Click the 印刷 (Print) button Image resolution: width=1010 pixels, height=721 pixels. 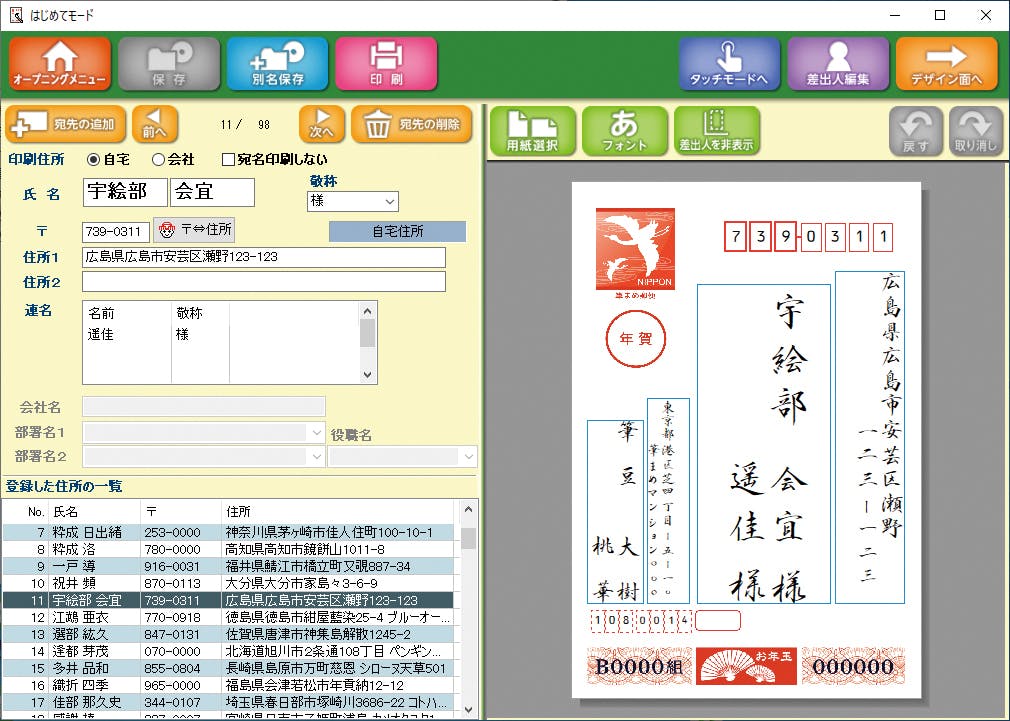point(386,64)
